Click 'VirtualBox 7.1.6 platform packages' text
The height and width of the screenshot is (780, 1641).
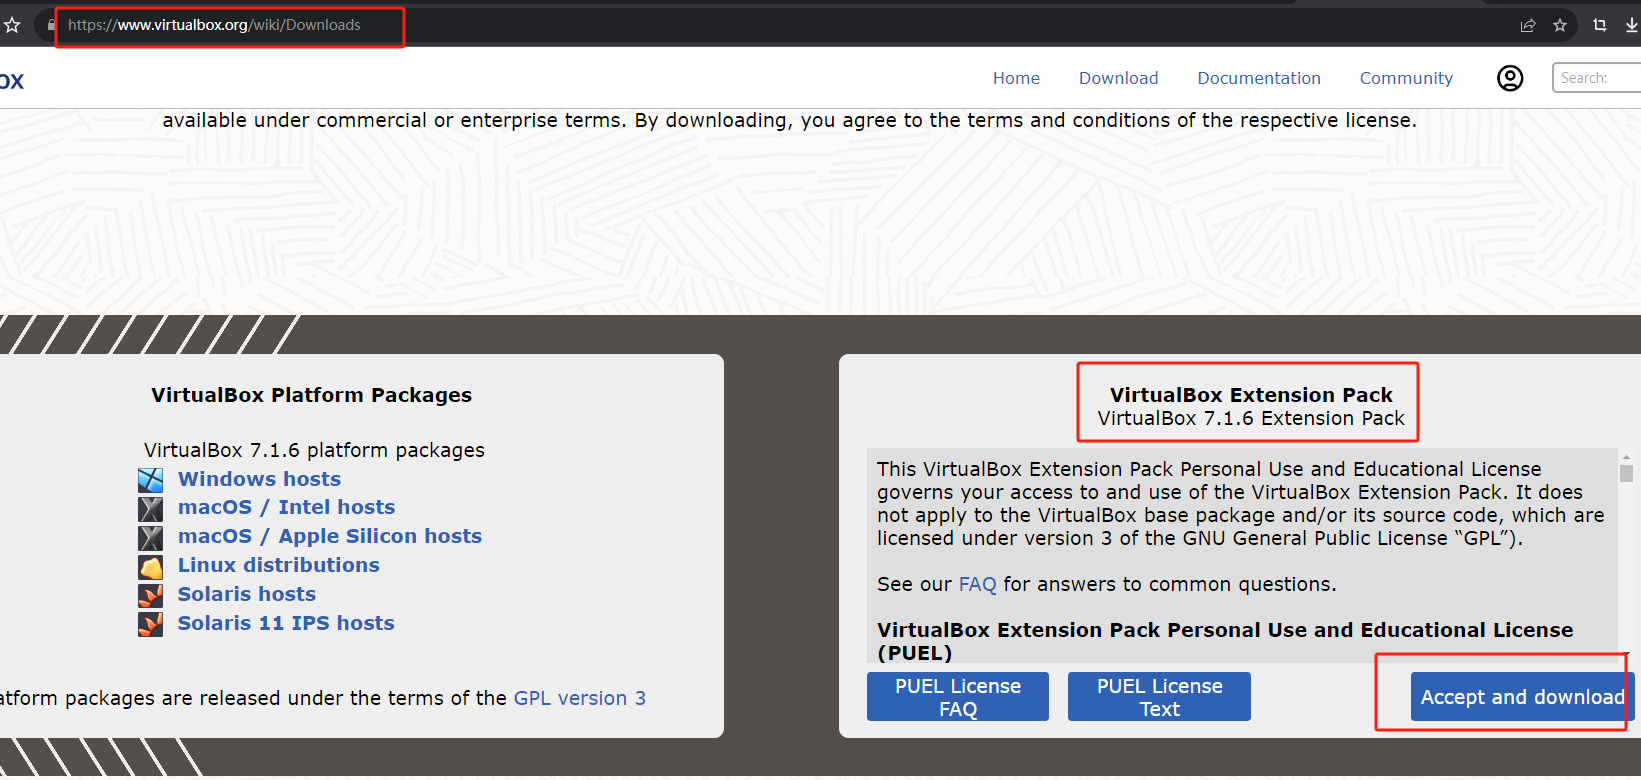(314, 450)
